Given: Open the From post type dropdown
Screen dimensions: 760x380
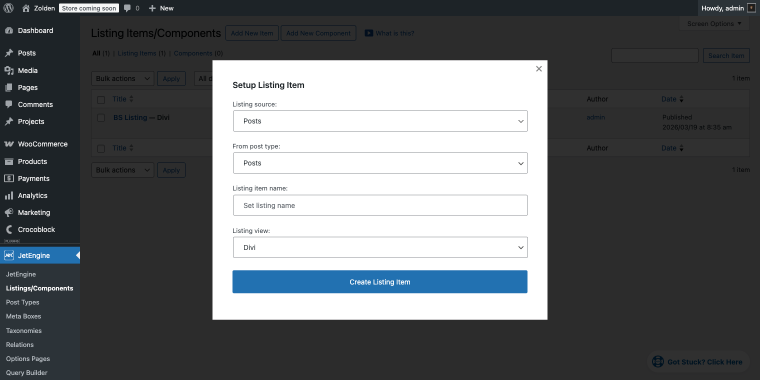Looking at the screenshot, I should 380,163.
